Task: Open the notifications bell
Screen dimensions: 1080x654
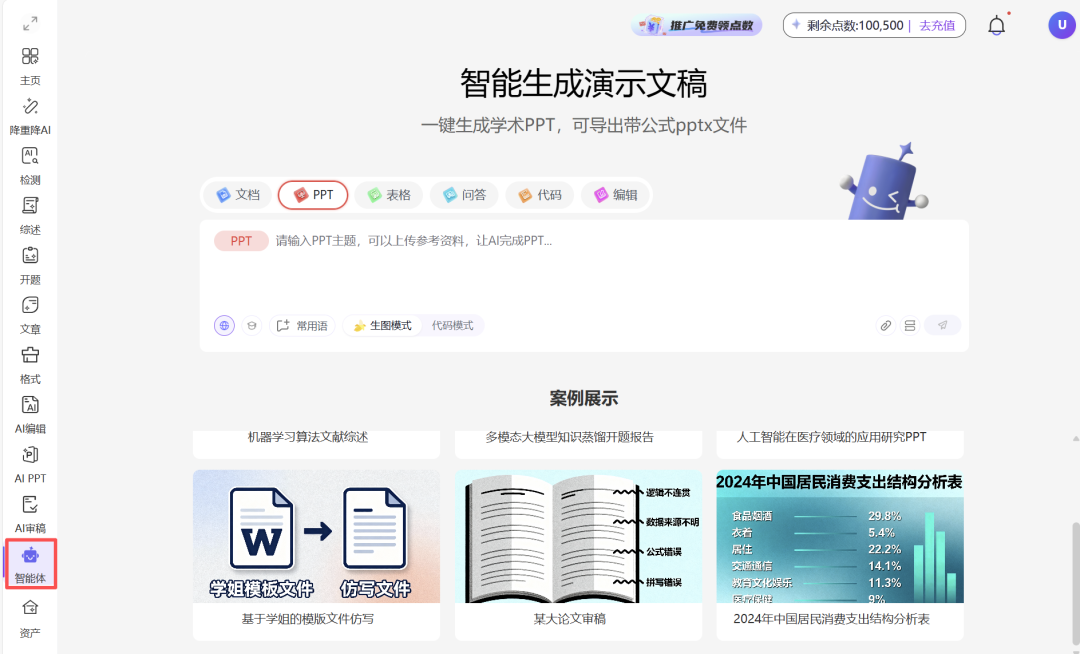Action: [996, 25]
